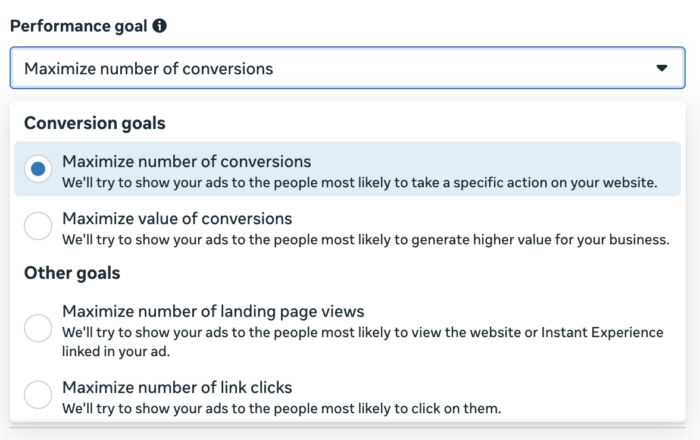Screen dimensions: 700x440
Task: Pick 'Maximize number of landing page views' option title
Action: pyautogui.click(x=213, y=311)
